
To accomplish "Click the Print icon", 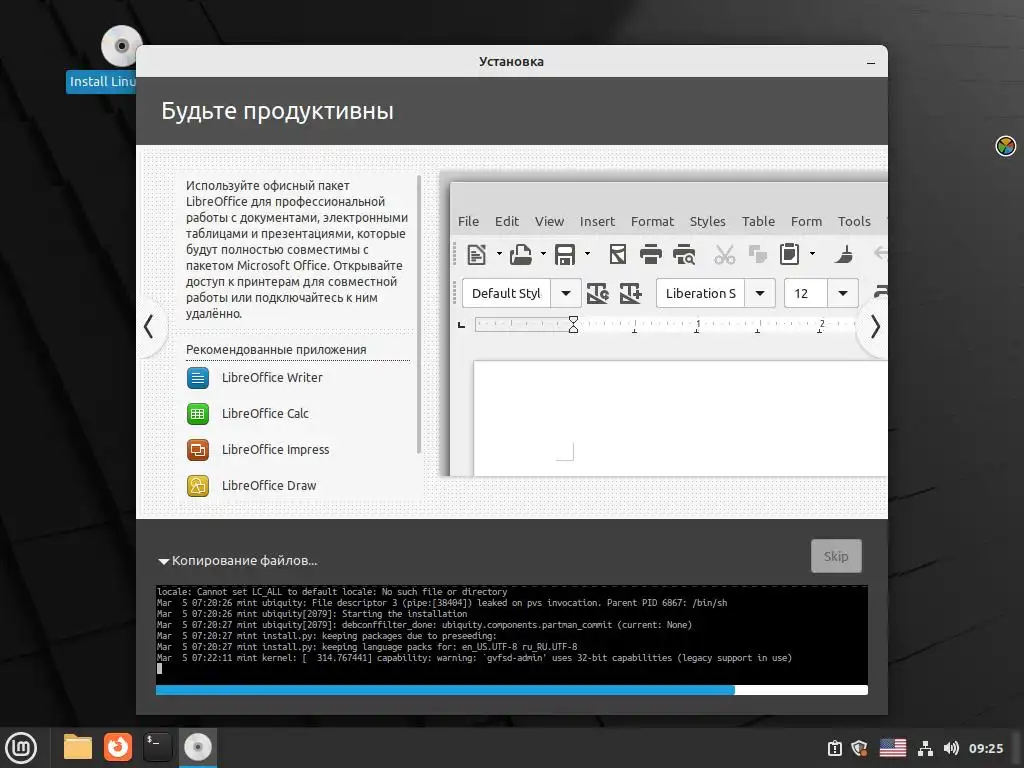I will (x=650, y=254).
